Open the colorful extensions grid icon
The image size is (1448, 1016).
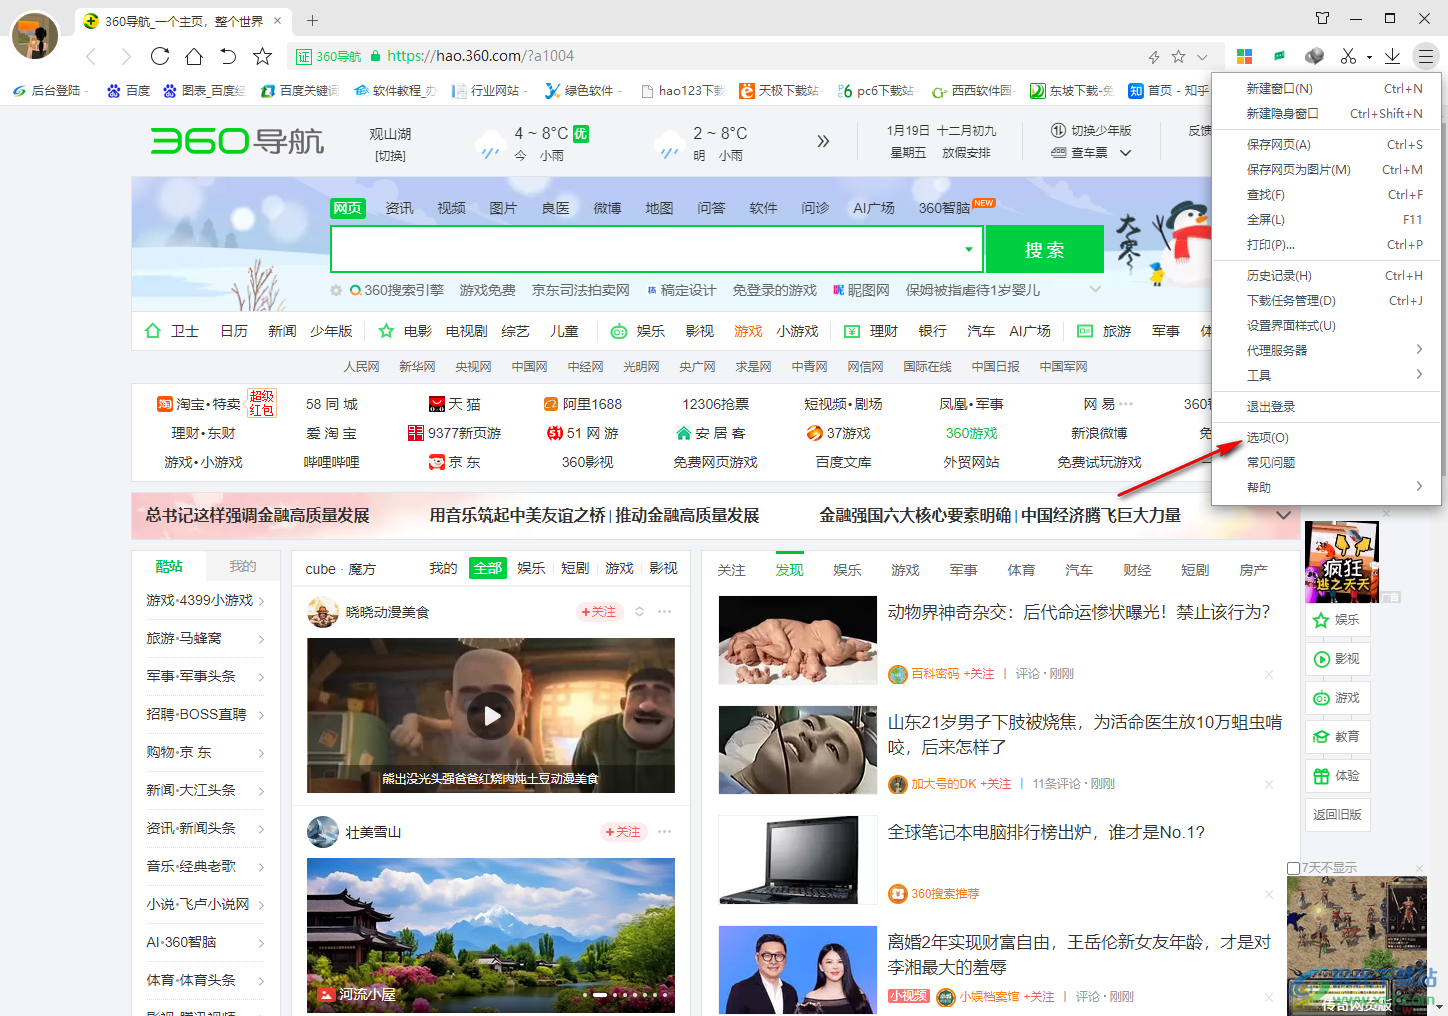pyautogui.click(x=1244, y=56)
